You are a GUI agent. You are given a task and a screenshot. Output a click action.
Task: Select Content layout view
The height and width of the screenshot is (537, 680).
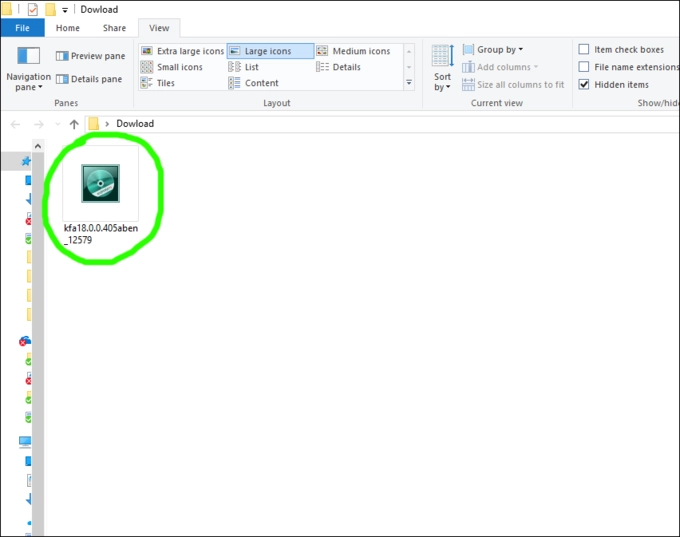tap(253, 83)
